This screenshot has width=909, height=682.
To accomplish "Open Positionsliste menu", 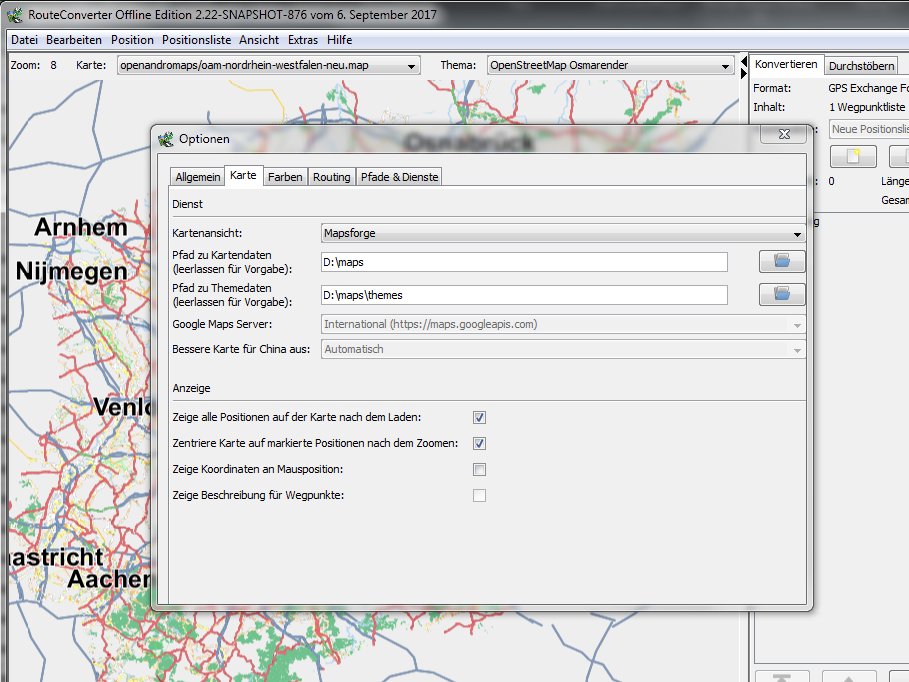I will pos(197,40).
